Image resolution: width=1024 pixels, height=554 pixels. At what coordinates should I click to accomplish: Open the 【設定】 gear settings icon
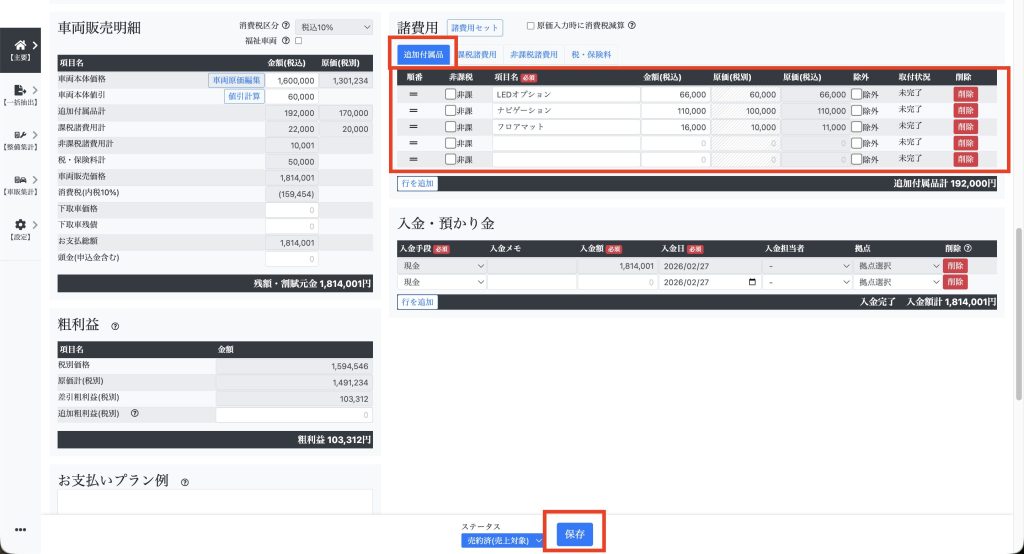point(20,226)
